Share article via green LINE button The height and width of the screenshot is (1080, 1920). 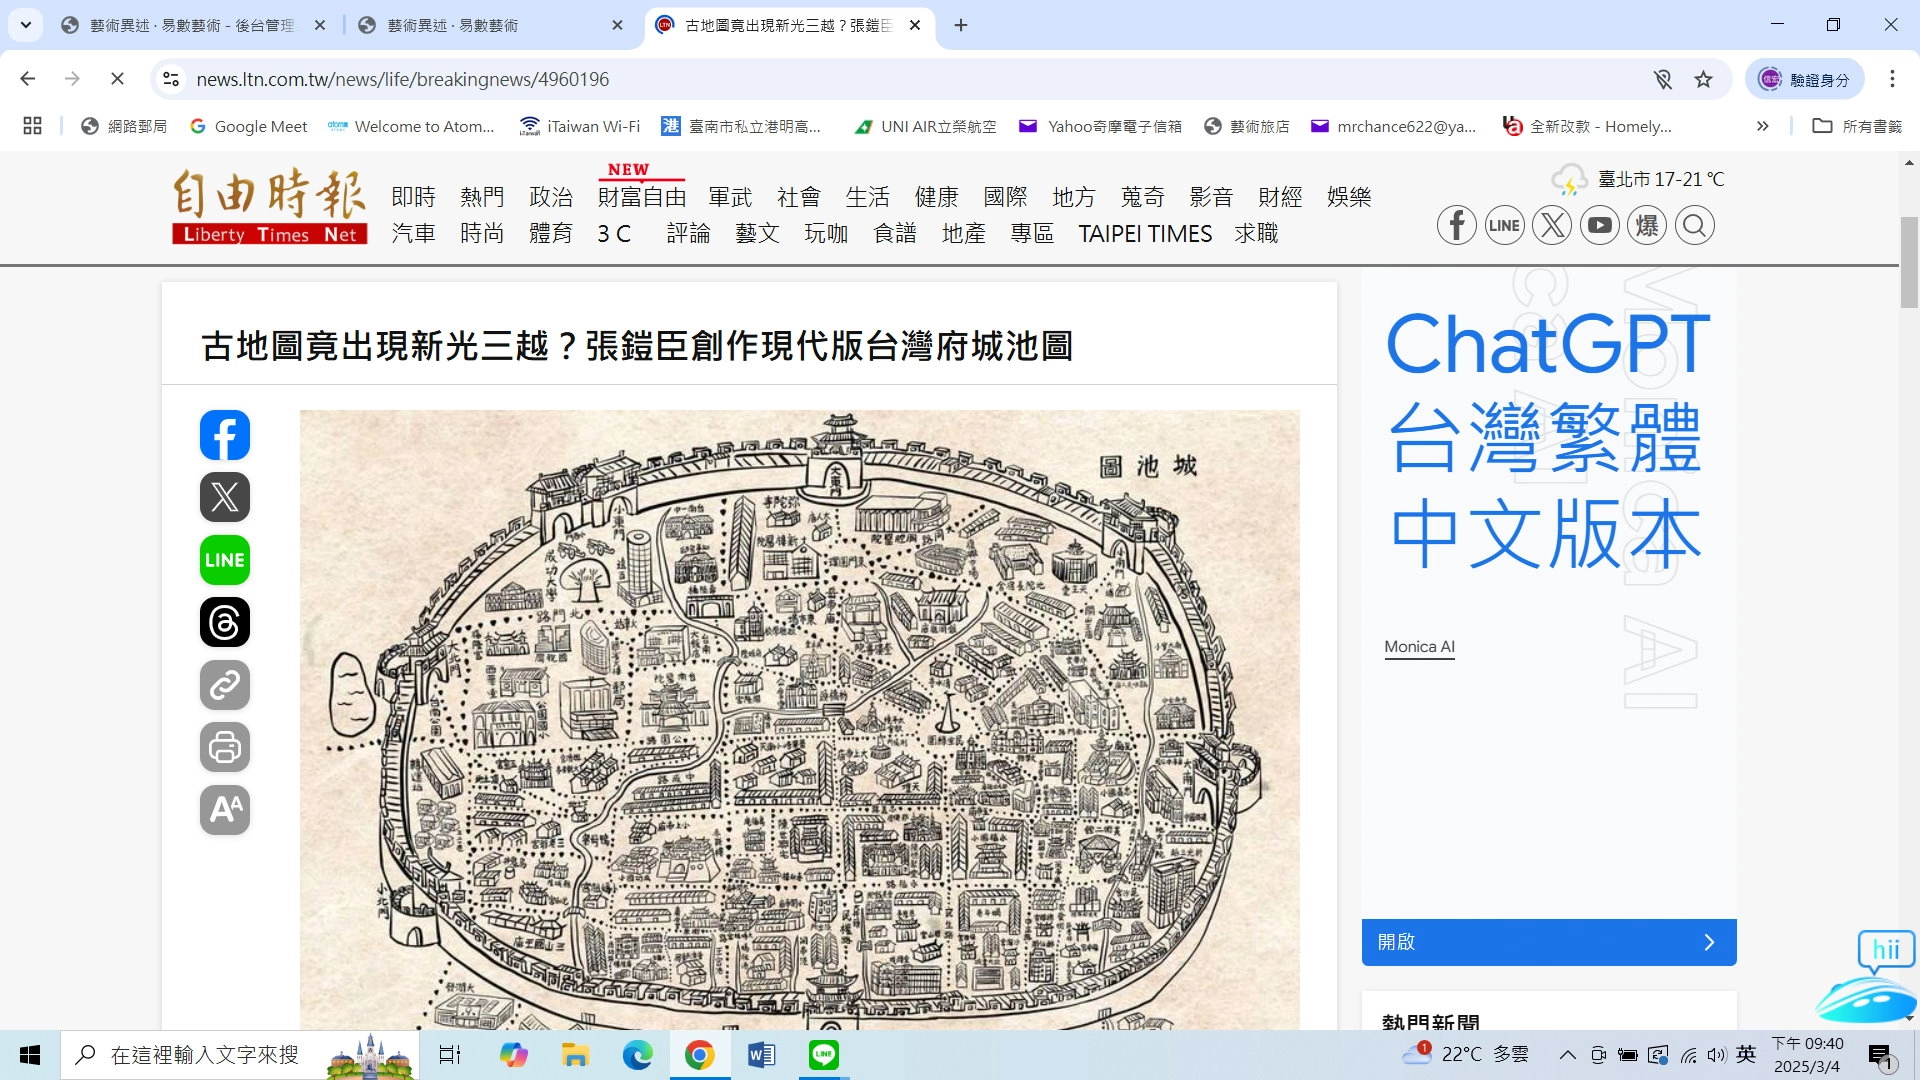tap(224, 560)
